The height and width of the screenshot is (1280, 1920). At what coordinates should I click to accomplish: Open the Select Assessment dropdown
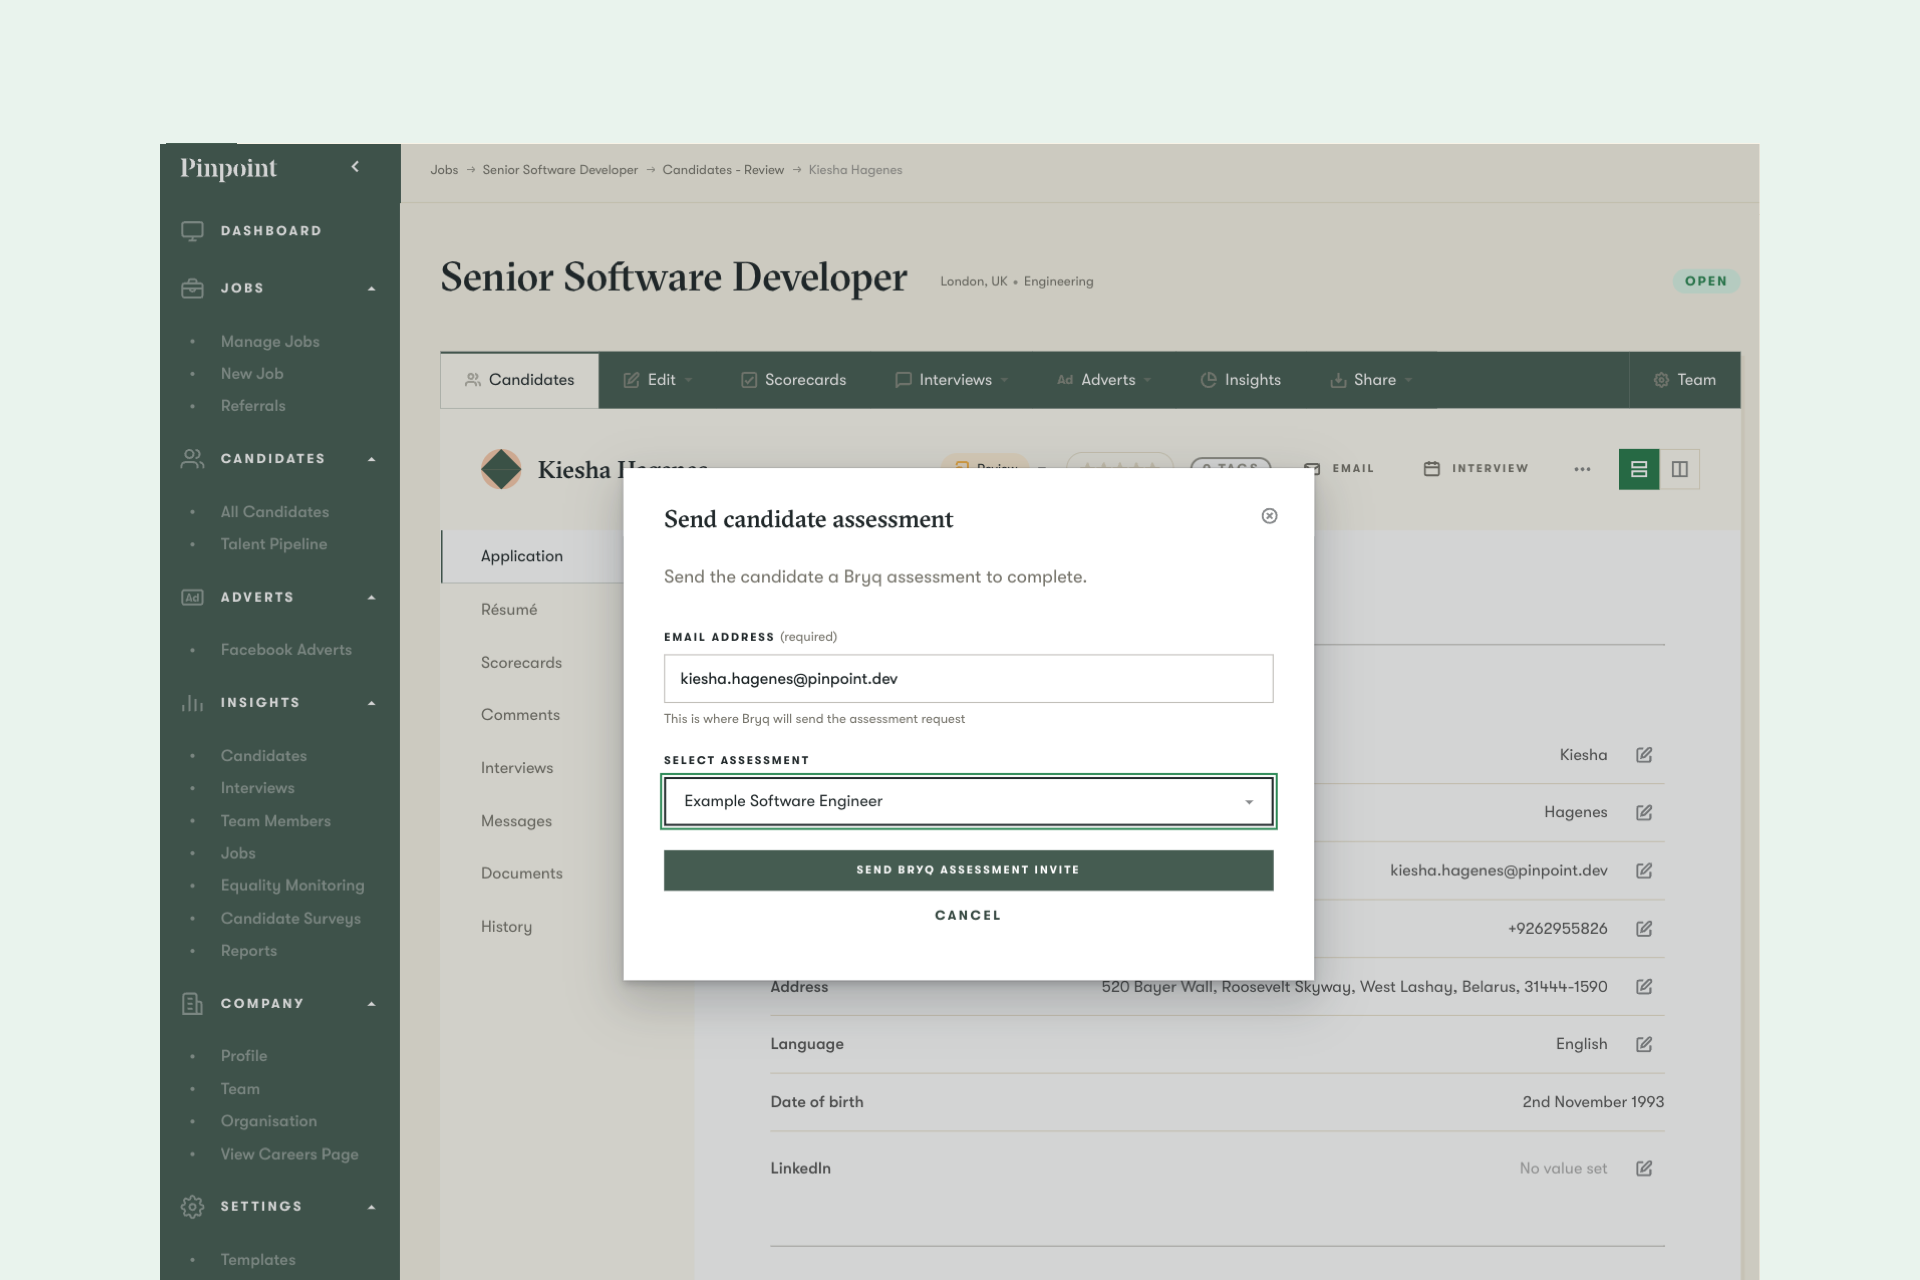pos(967,801)
